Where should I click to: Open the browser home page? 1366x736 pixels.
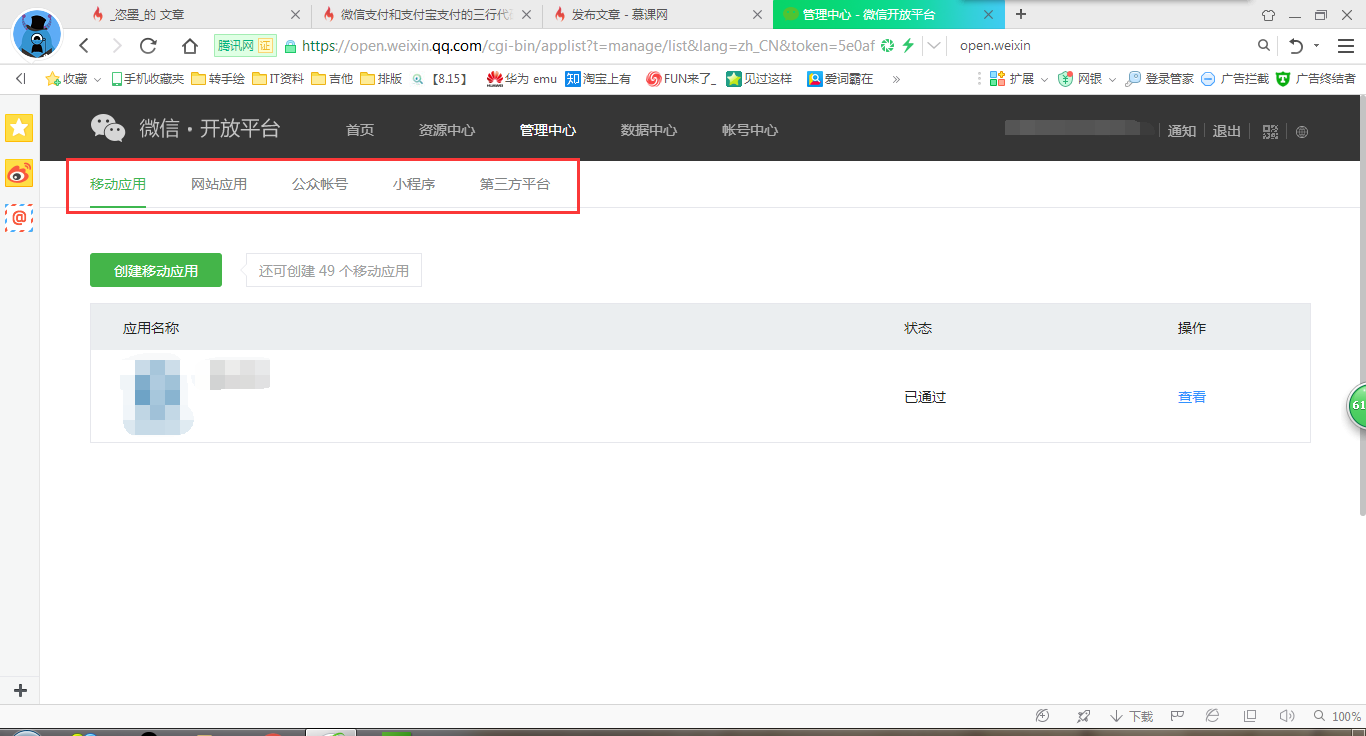point(190,46)
